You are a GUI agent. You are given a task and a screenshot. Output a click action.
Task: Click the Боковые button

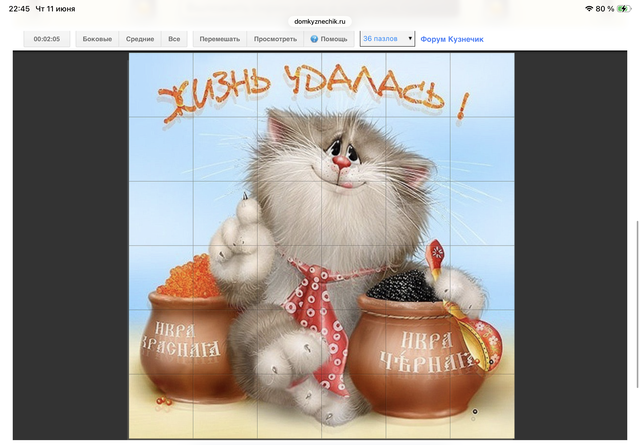(97, 39)
